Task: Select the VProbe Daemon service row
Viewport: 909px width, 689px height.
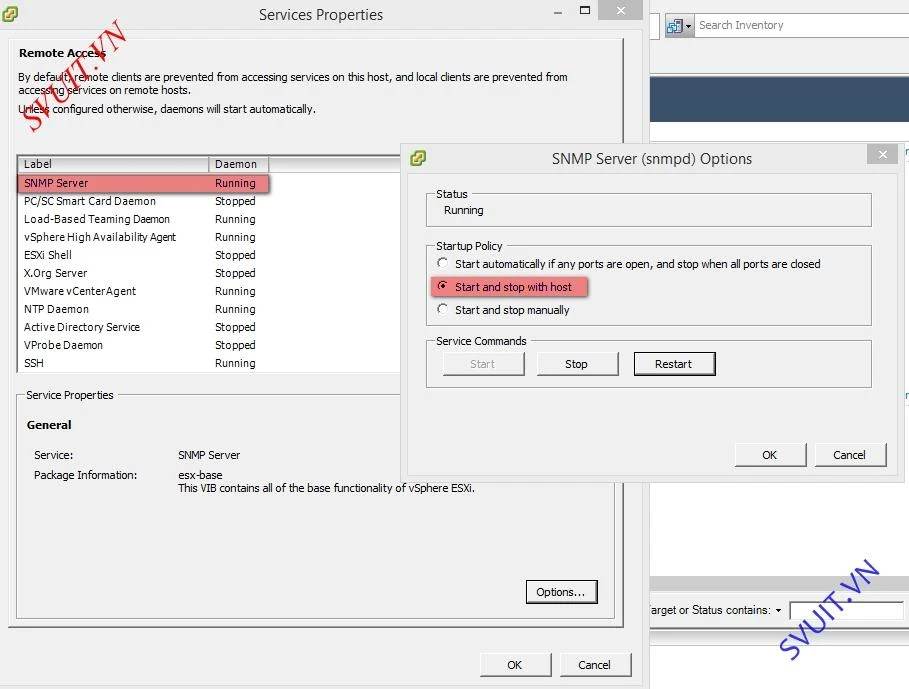Action: pyautogui.click(x=144, y=345)
